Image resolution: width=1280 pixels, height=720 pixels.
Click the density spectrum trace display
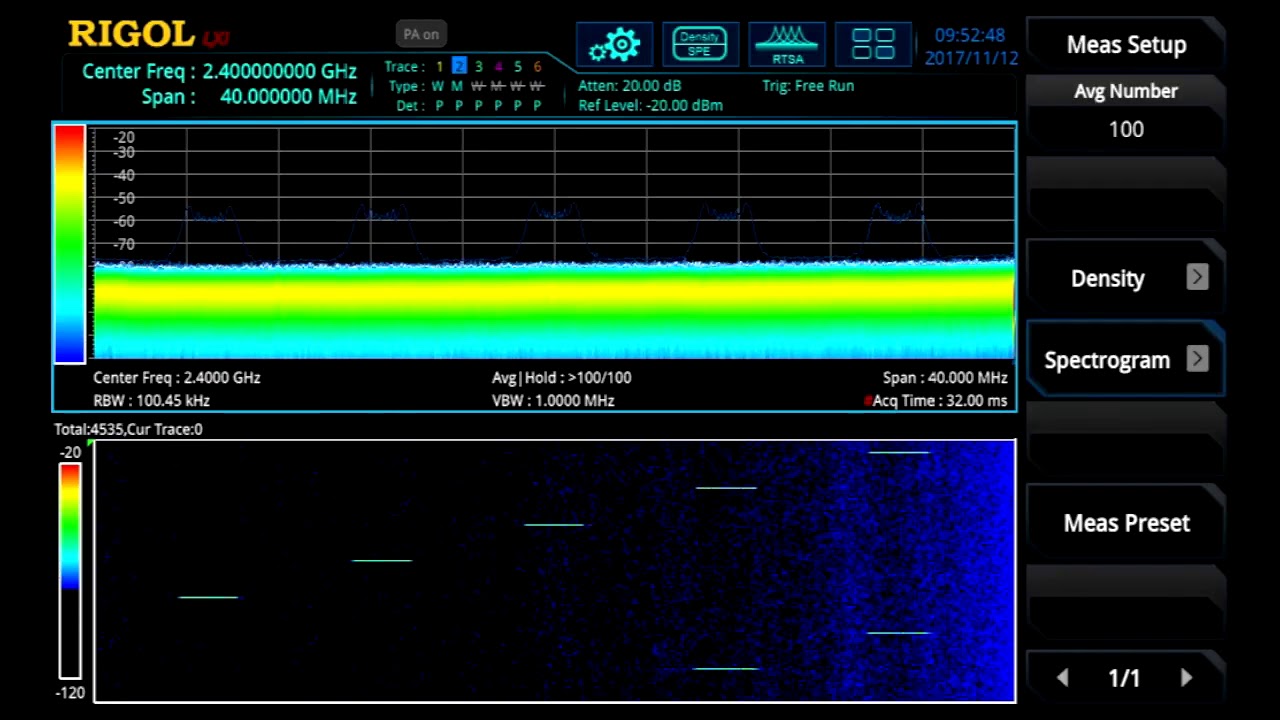pos(554,243)
